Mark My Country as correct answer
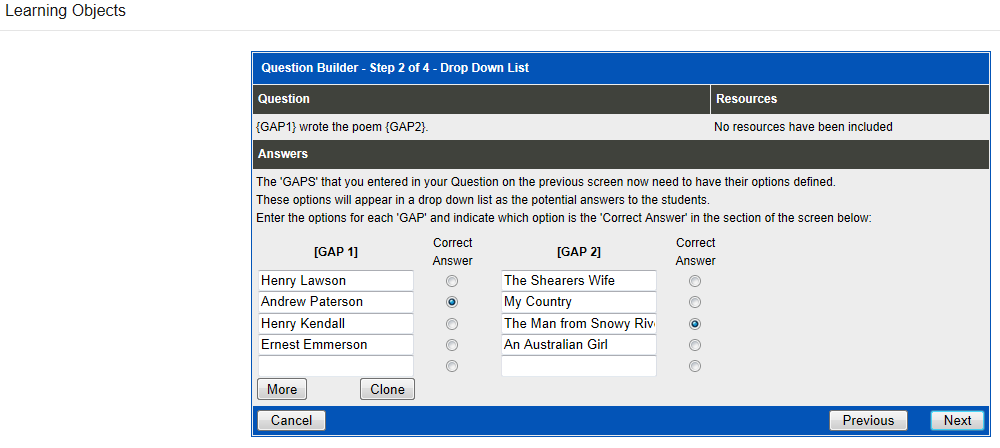1000x448 pixels. [695, 302]
